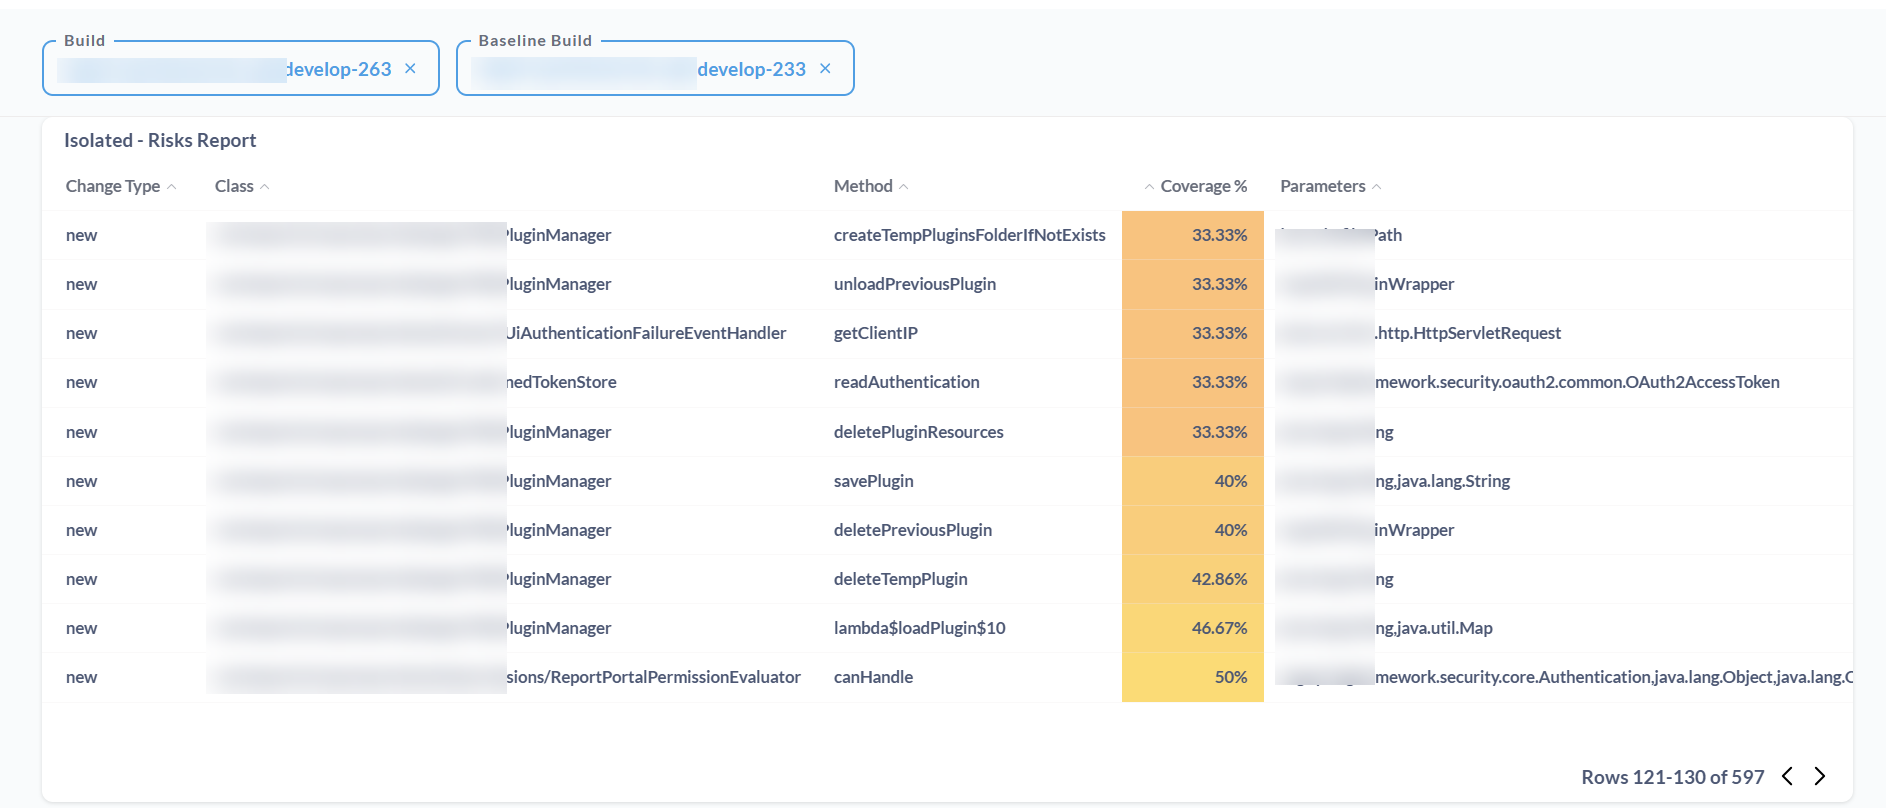Click ng,java.util.Map parameter cell
The image size is (1886, 808).
point(1433,628)
